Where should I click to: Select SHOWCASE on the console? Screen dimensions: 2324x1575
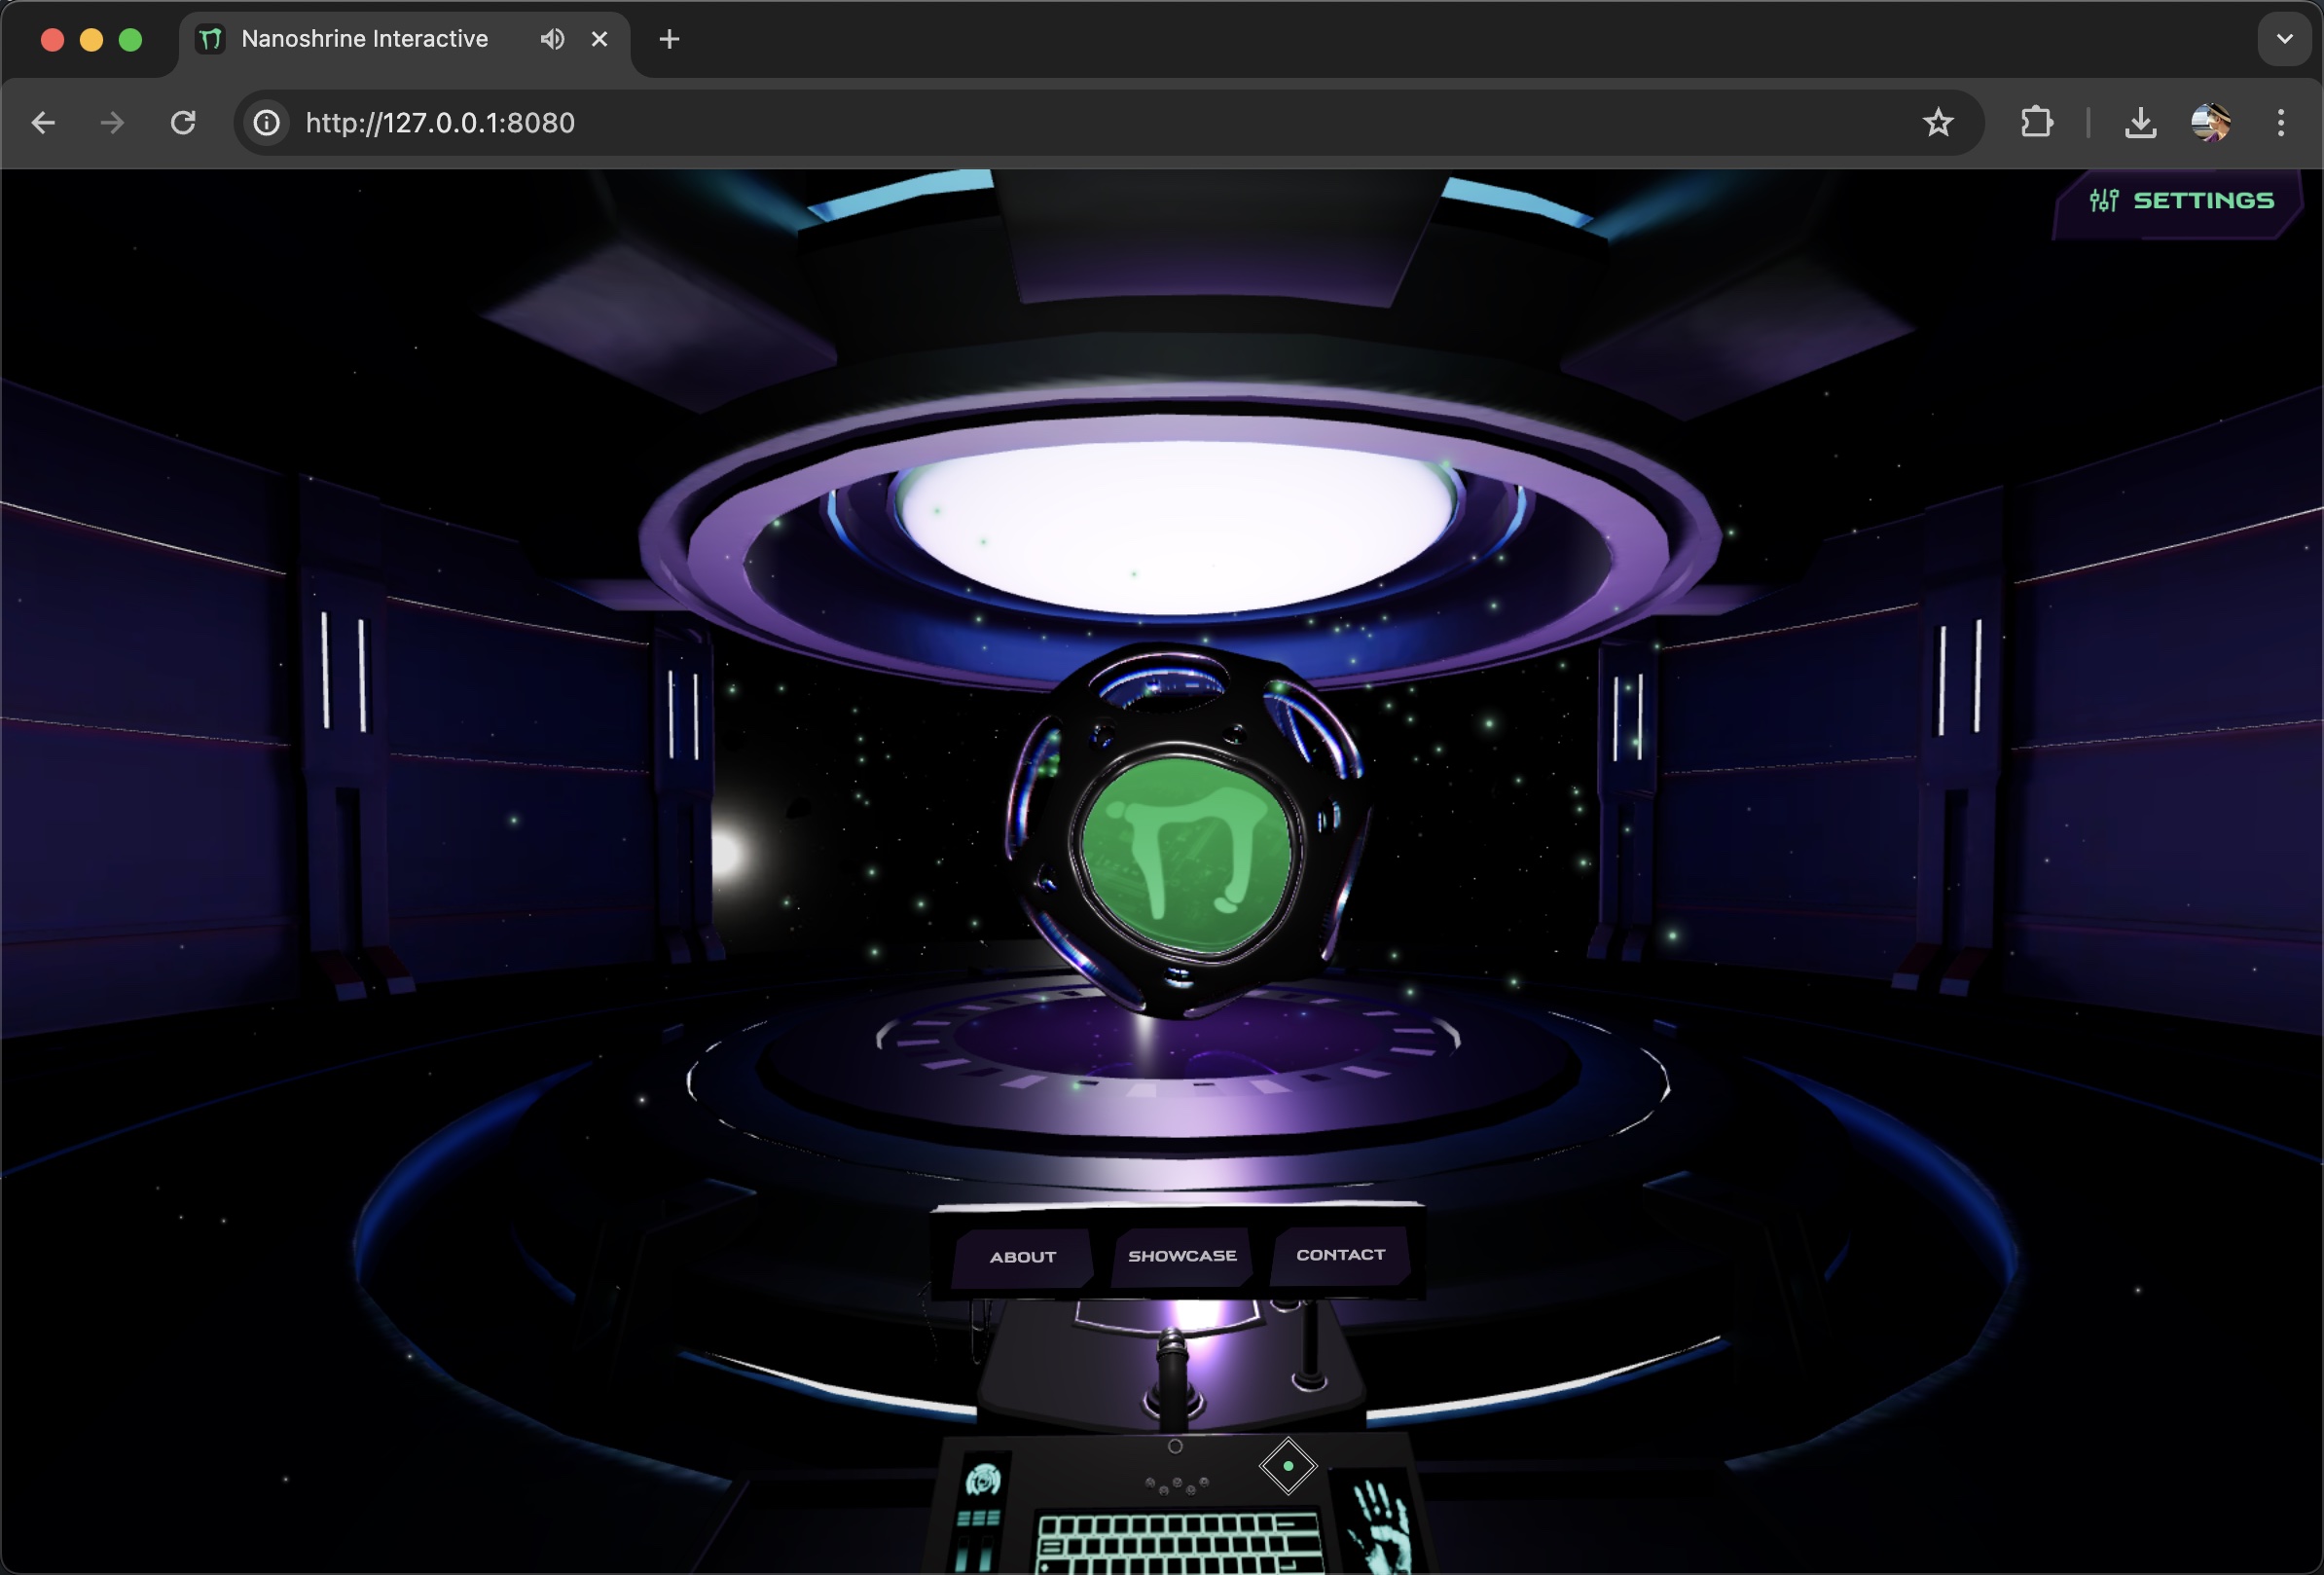(1182, 1256)
